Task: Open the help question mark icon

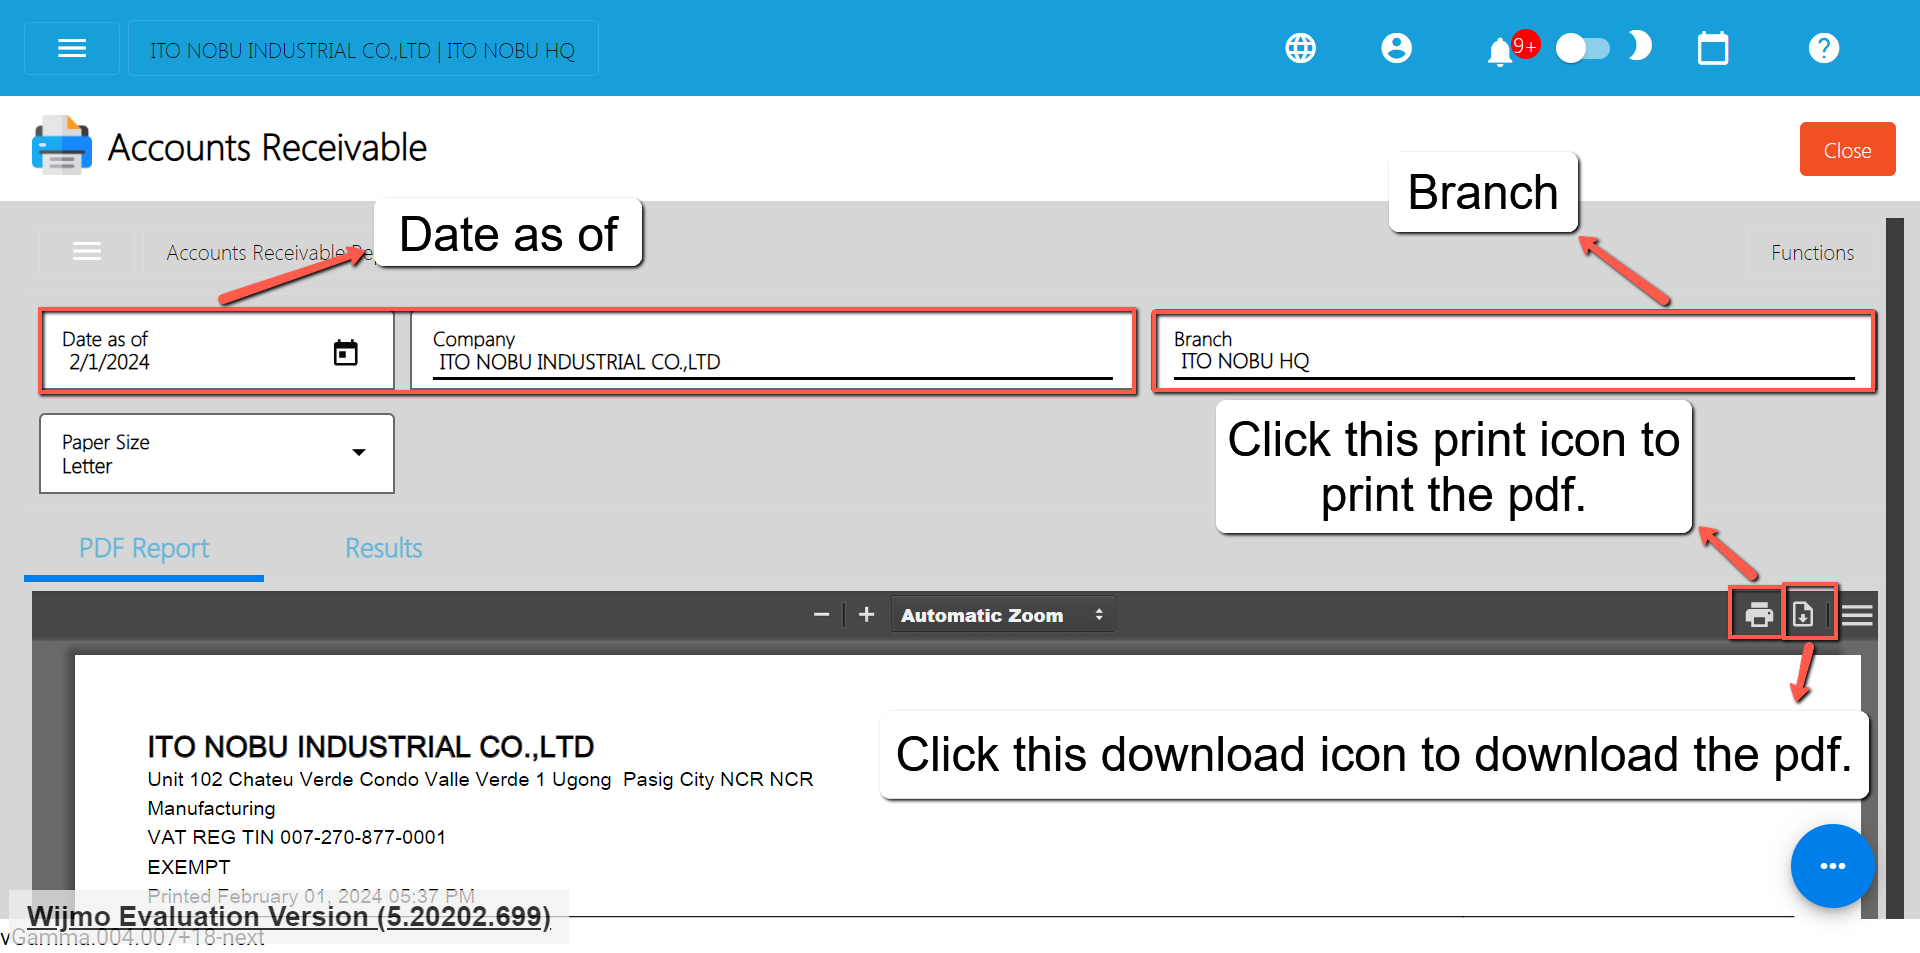Action: pos(1824,48)
